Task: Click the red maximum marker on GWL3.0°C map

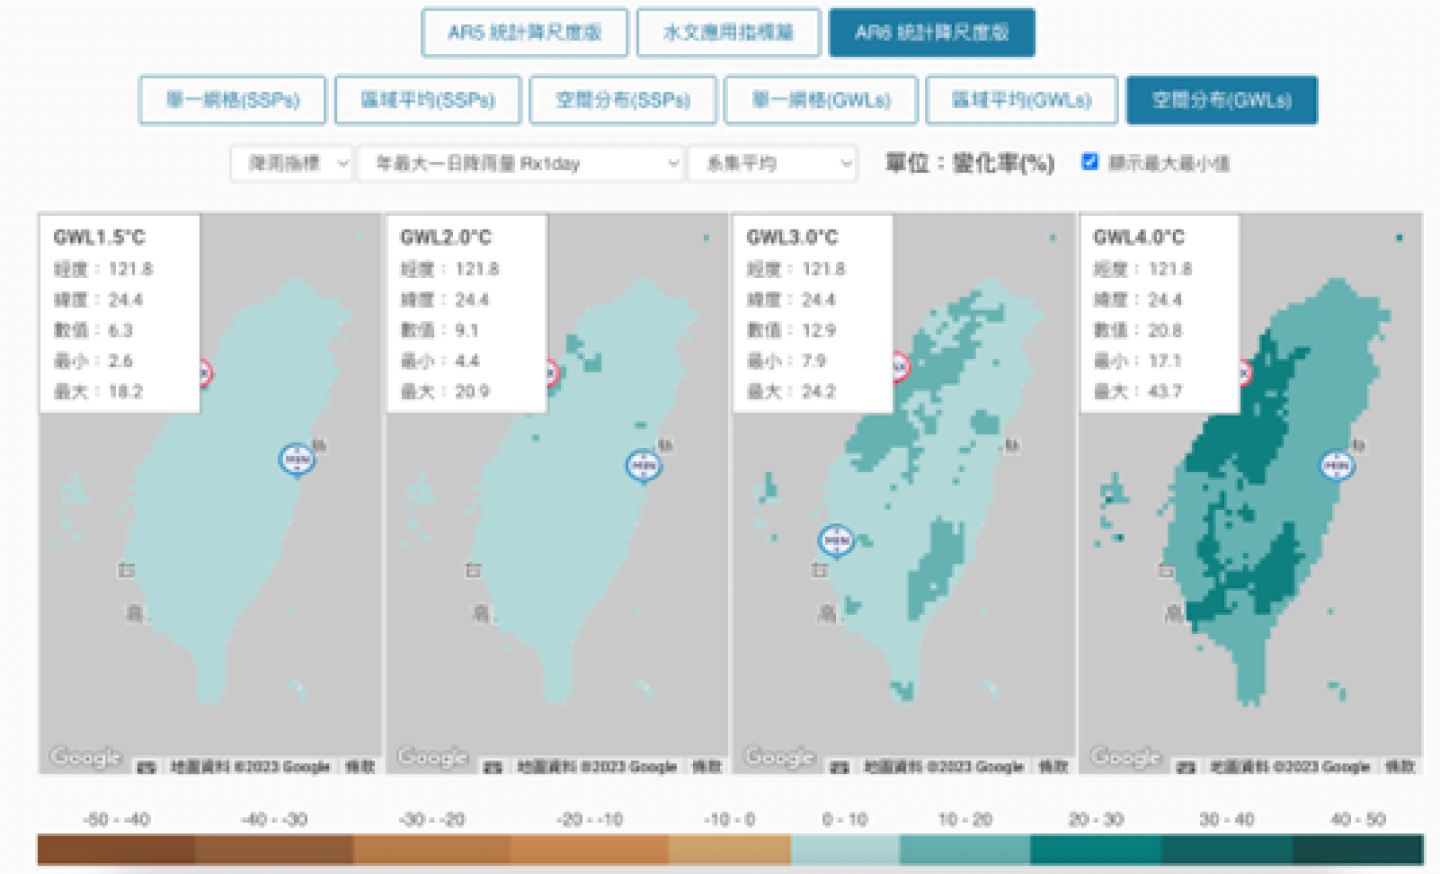Action: tap(899, 367)
